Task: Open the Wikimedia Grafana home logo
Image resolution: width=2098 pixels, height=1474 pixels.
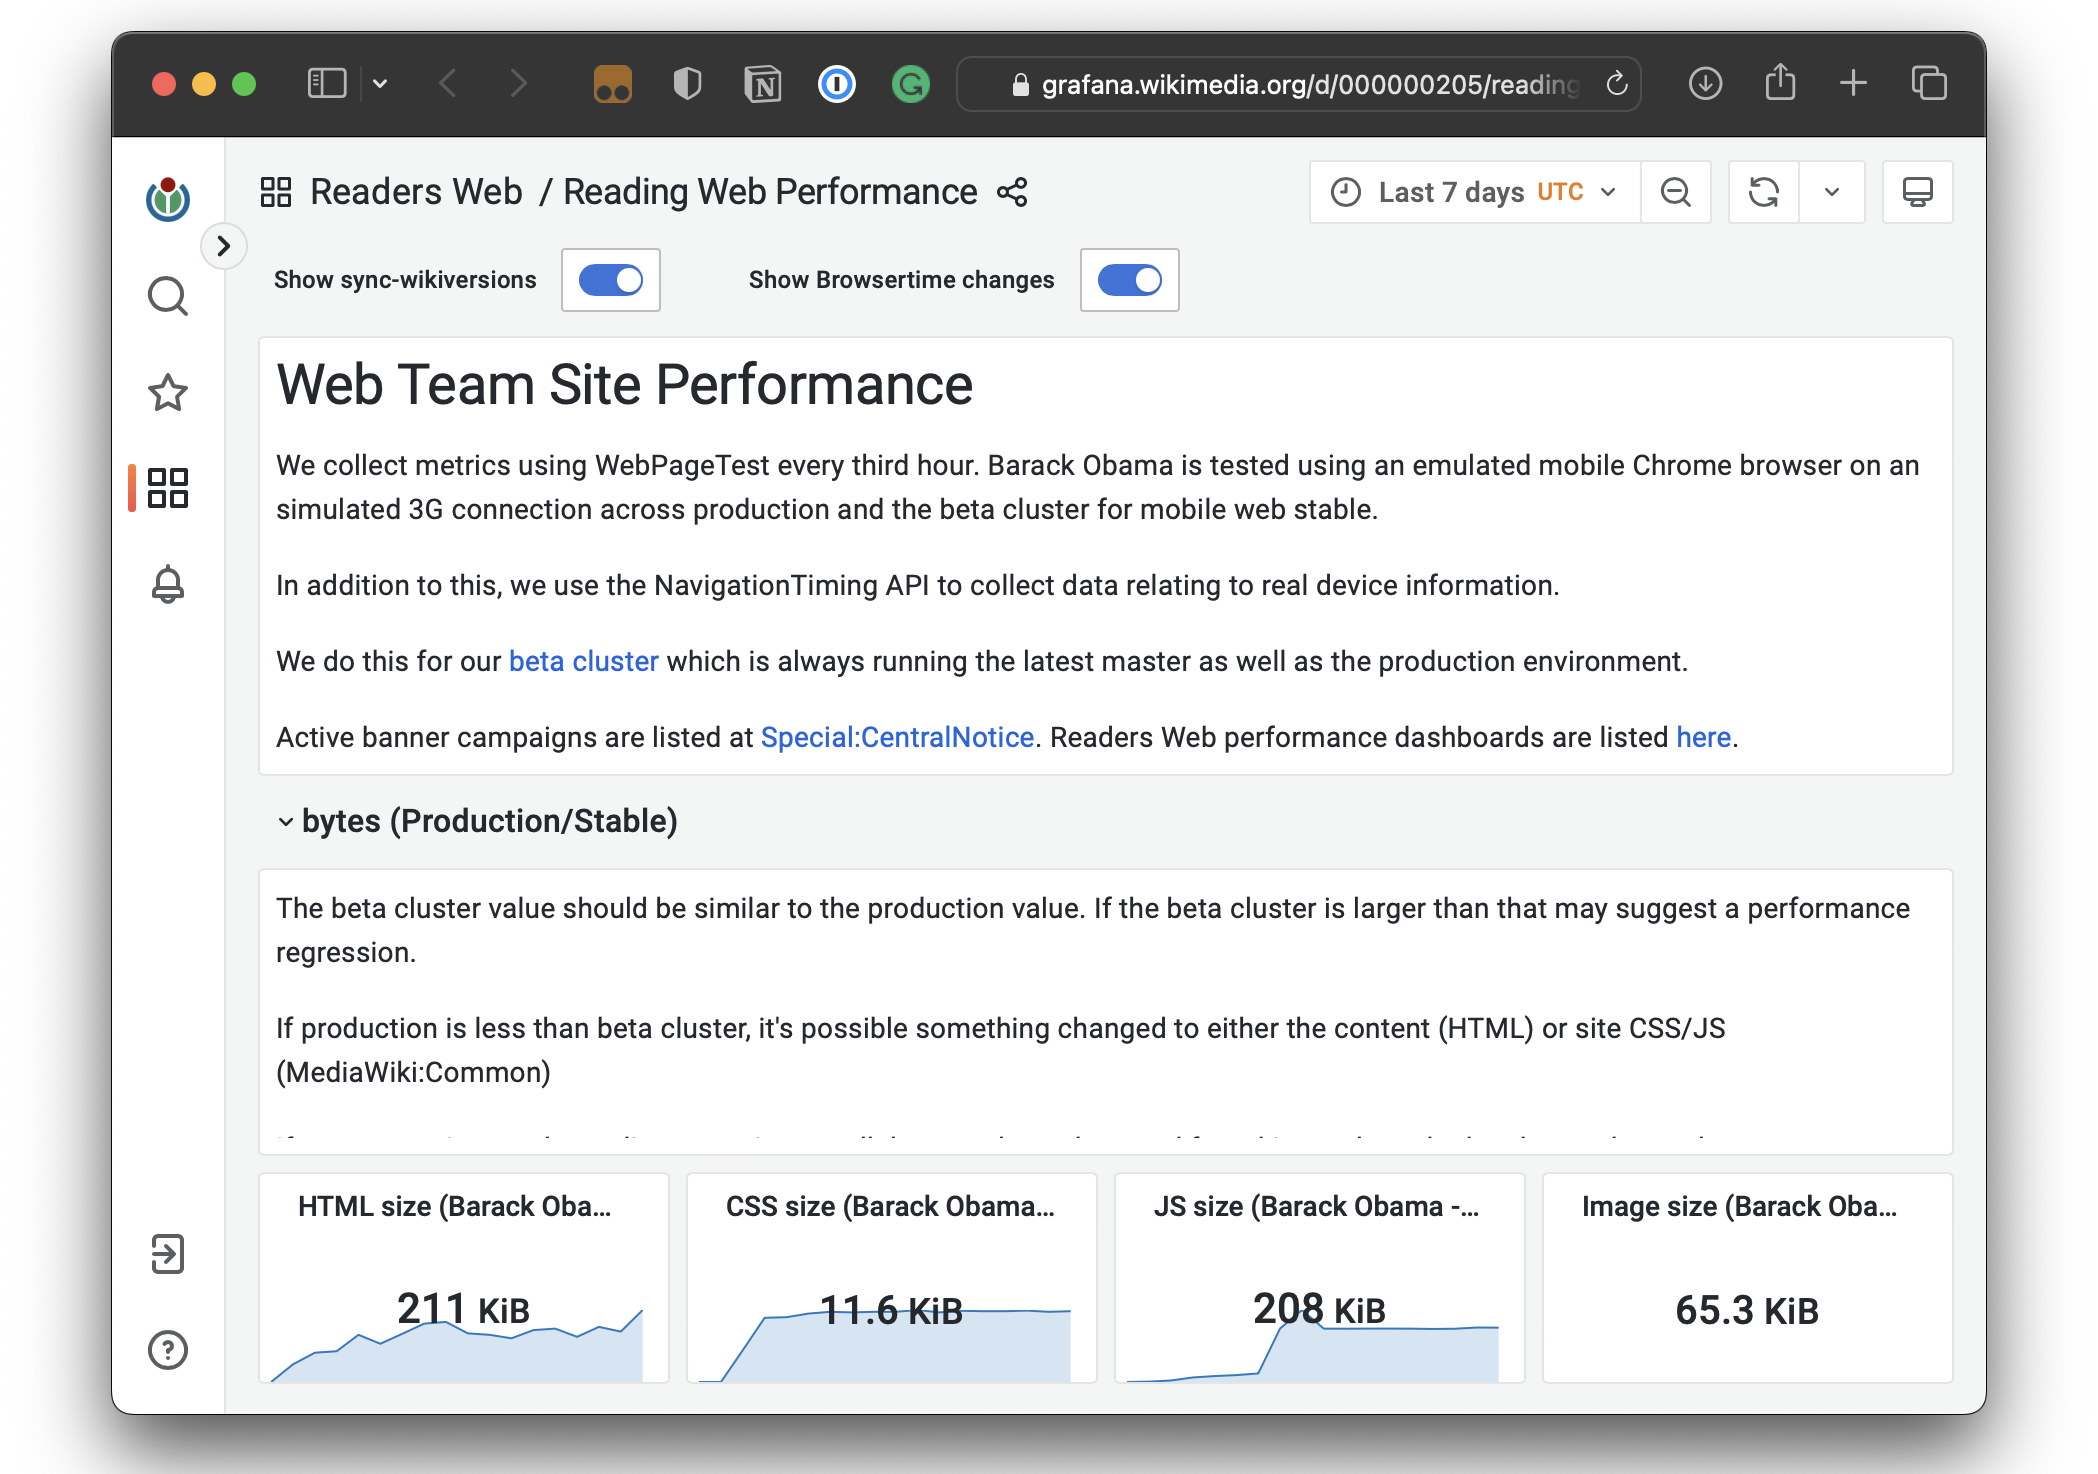Action: (x=168, y=198)
